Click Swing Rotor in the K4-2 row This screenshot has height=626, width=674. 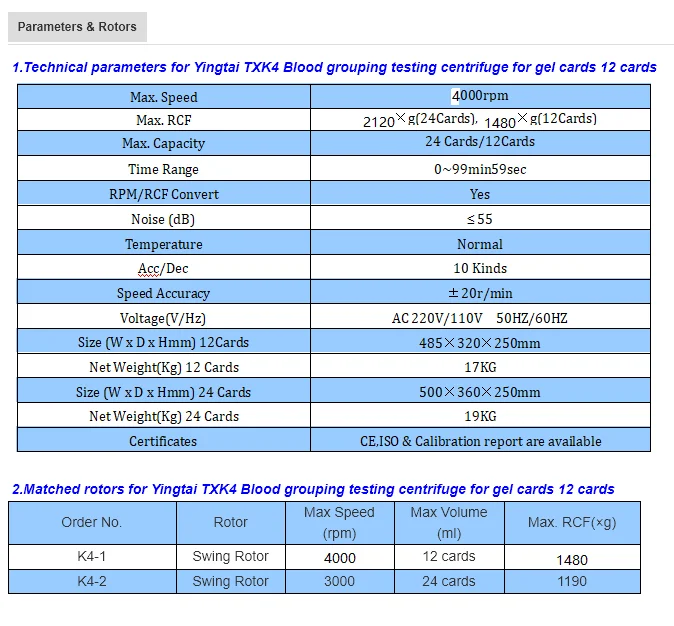(x=230, y=581)
